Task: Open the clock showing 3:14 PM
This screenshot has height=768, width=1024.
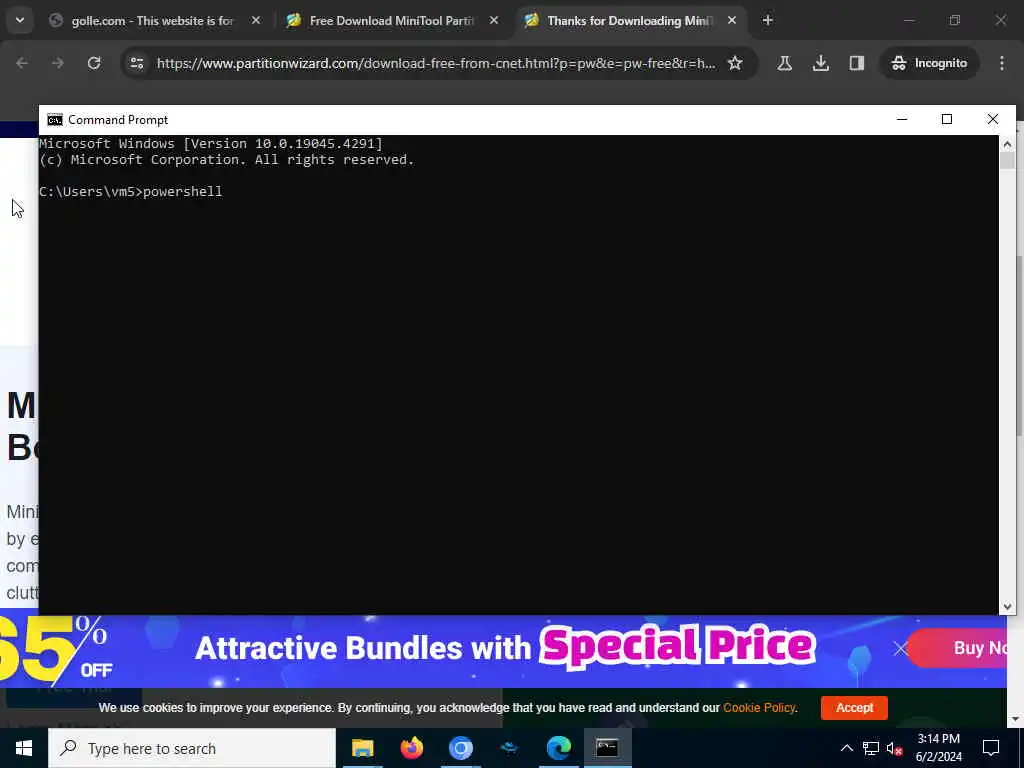Action: coord(938,748)
